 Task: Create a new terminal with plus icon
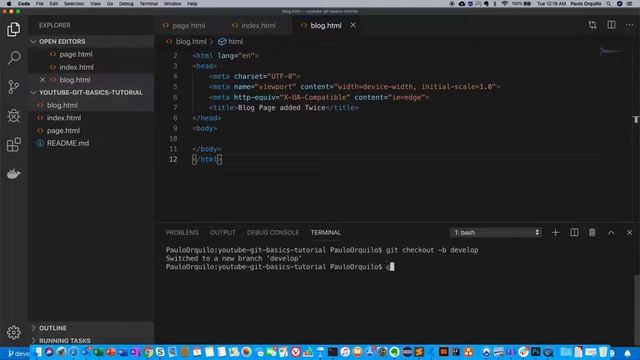tap(556, 233)
